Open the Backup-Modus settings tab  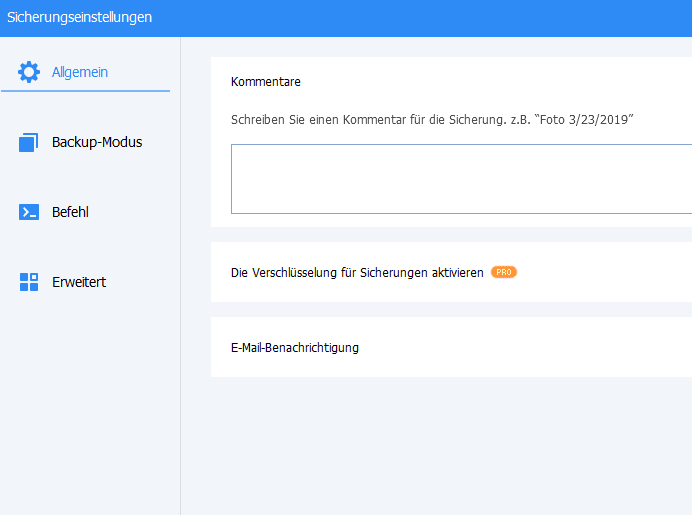pyautogui.click(x=97, y=142)
